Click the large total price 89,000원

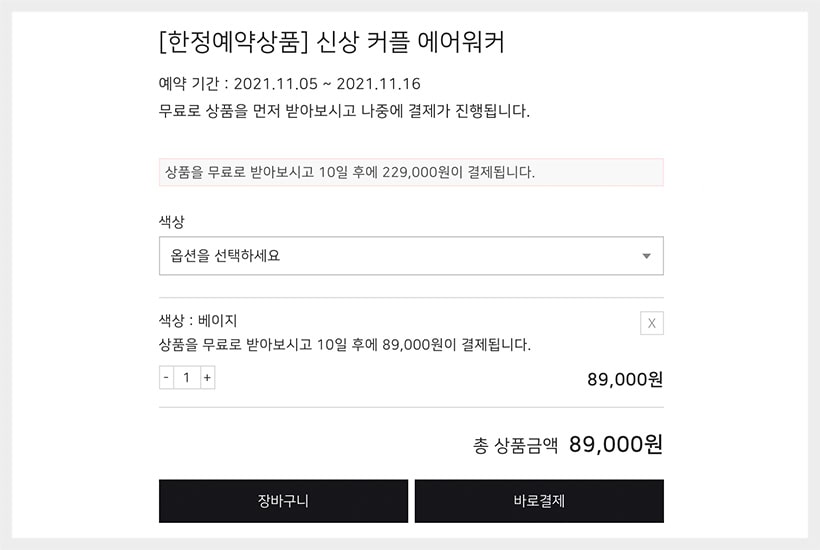pos(615,445)
